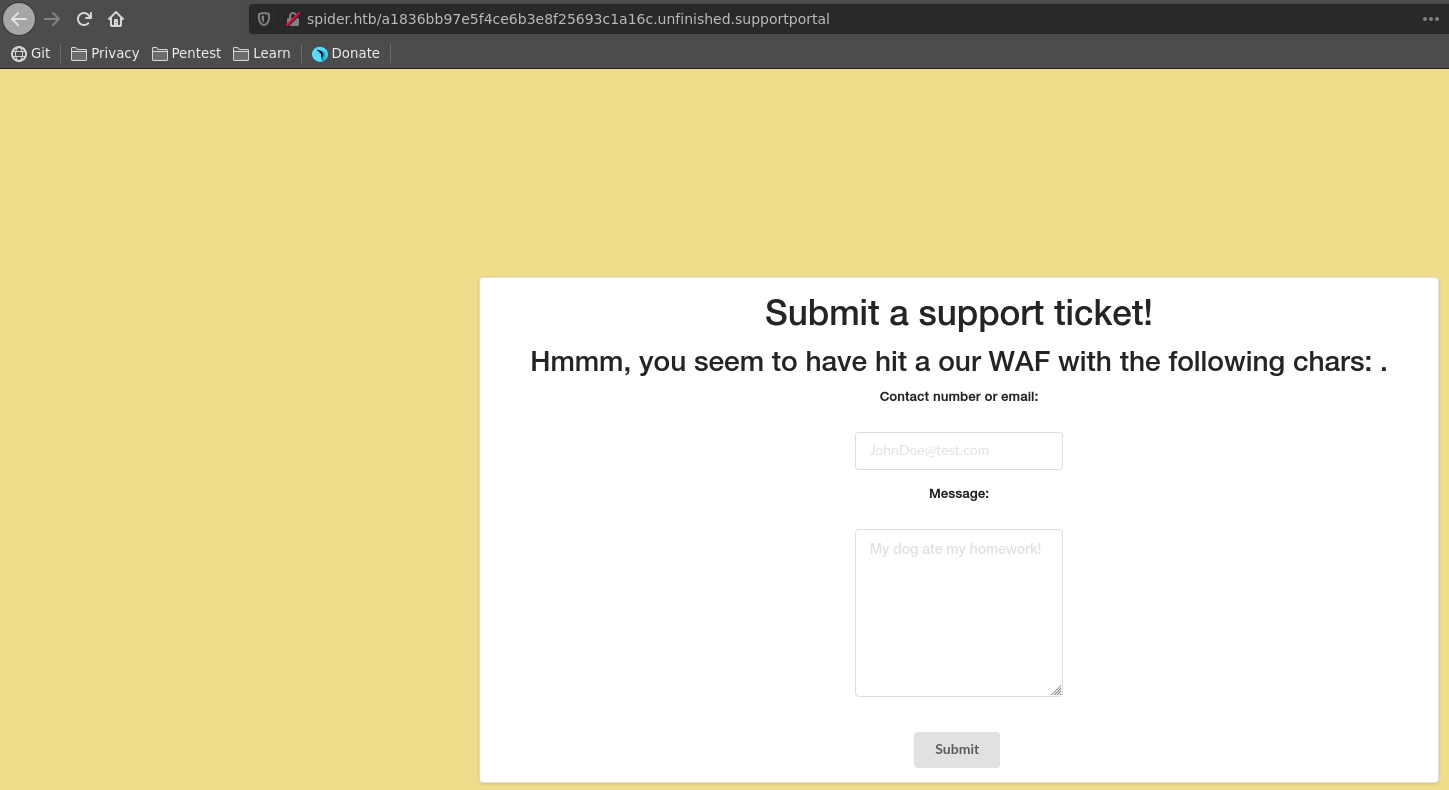Click the browser back arrow button

click(x=19, y=19)
